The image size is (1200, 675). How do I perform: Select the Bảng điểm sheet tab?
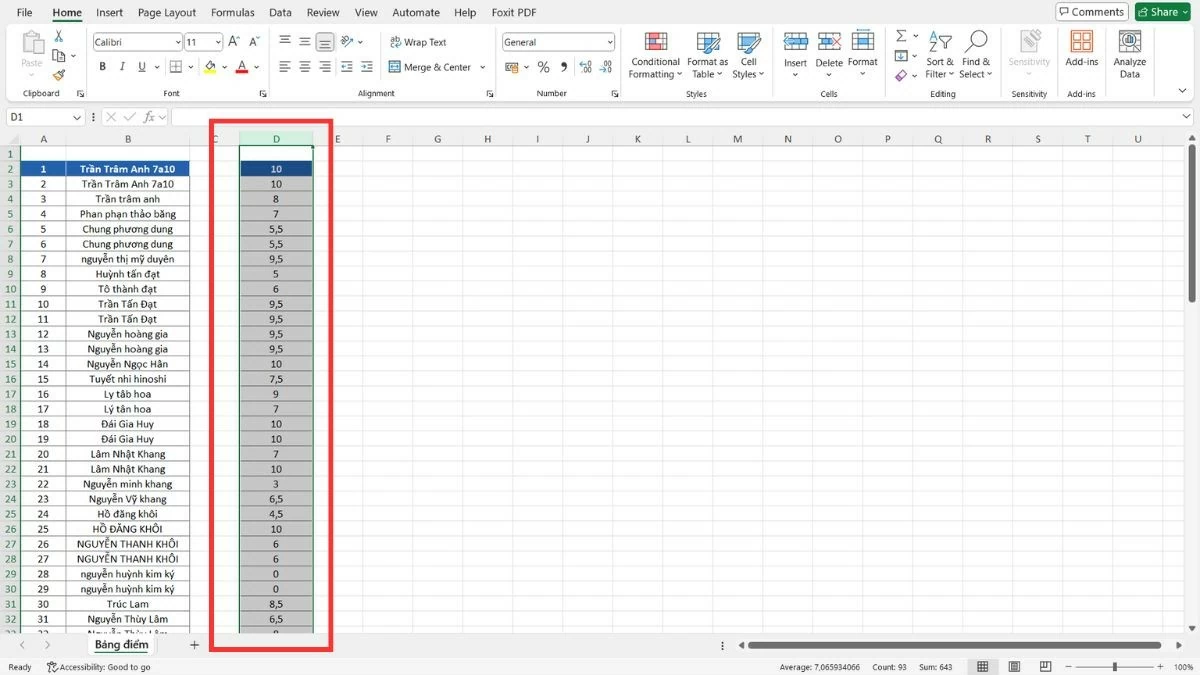(x=121, y=644)
